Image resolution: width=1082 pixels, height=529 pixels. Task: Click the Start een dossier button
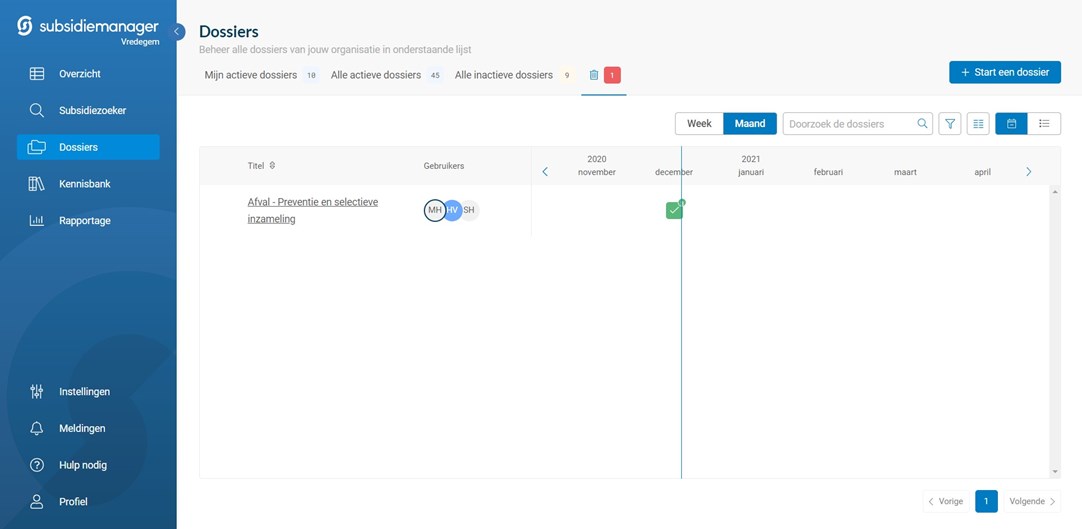[1004, 72]
